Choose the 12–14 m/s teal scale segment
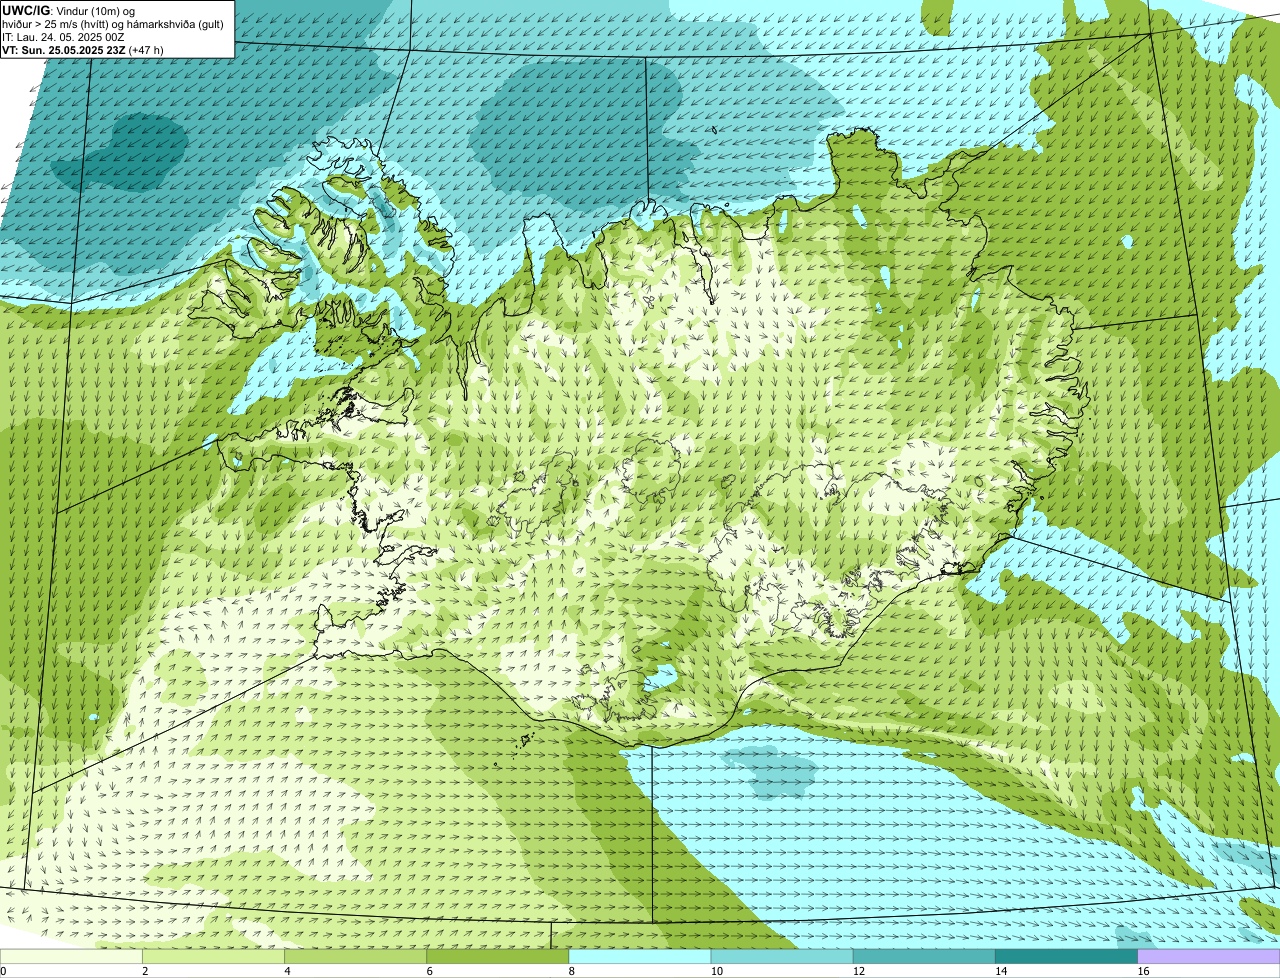The height and width of the screenshot is (978, 1280). [924, 956]
